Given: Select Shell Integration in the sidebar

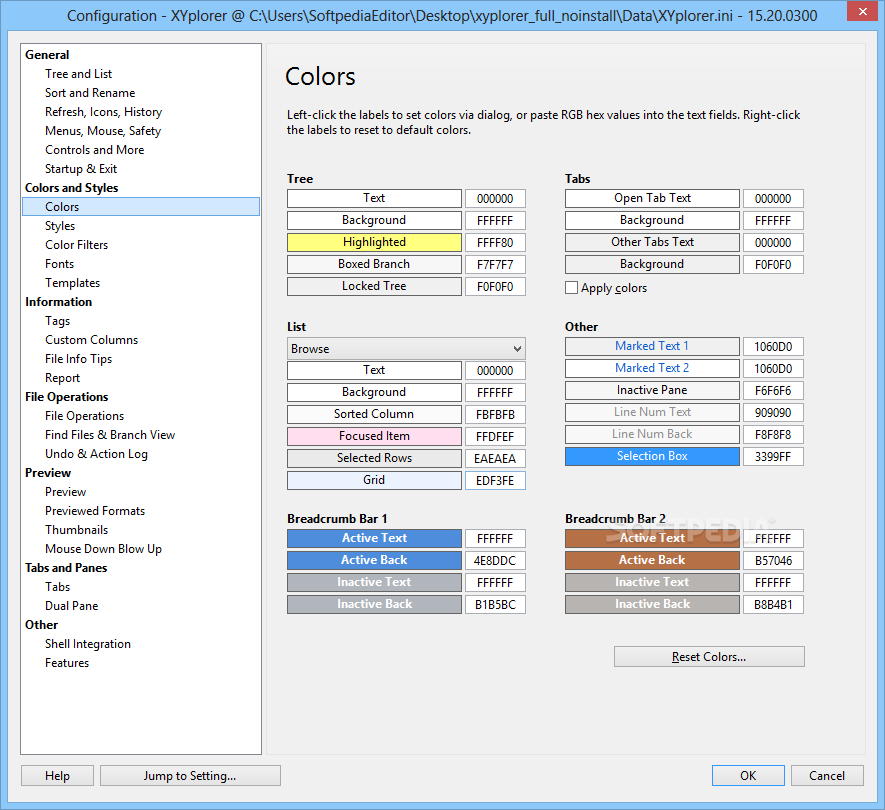Looking at the screenshot, I should (87, 644).
